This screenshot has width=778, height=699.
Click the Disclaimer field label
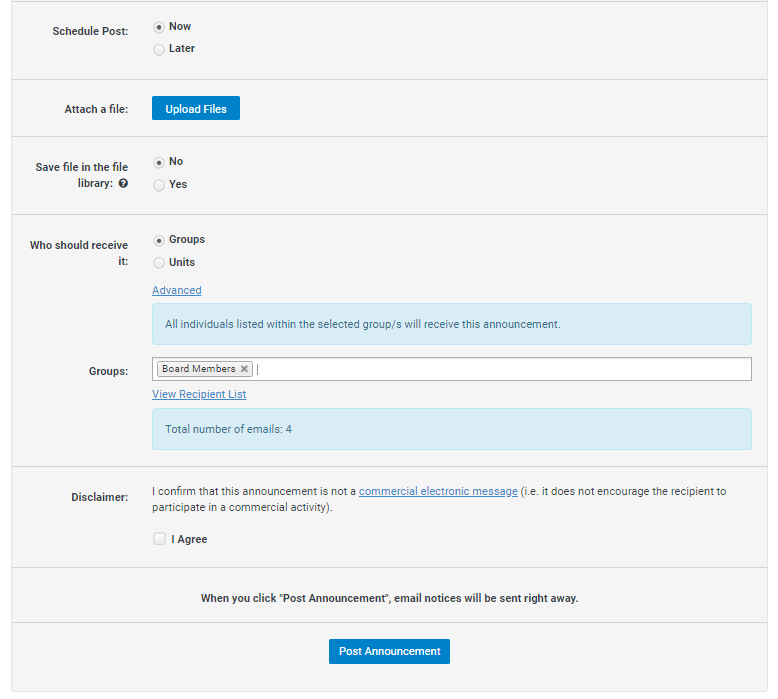point(99,497)
